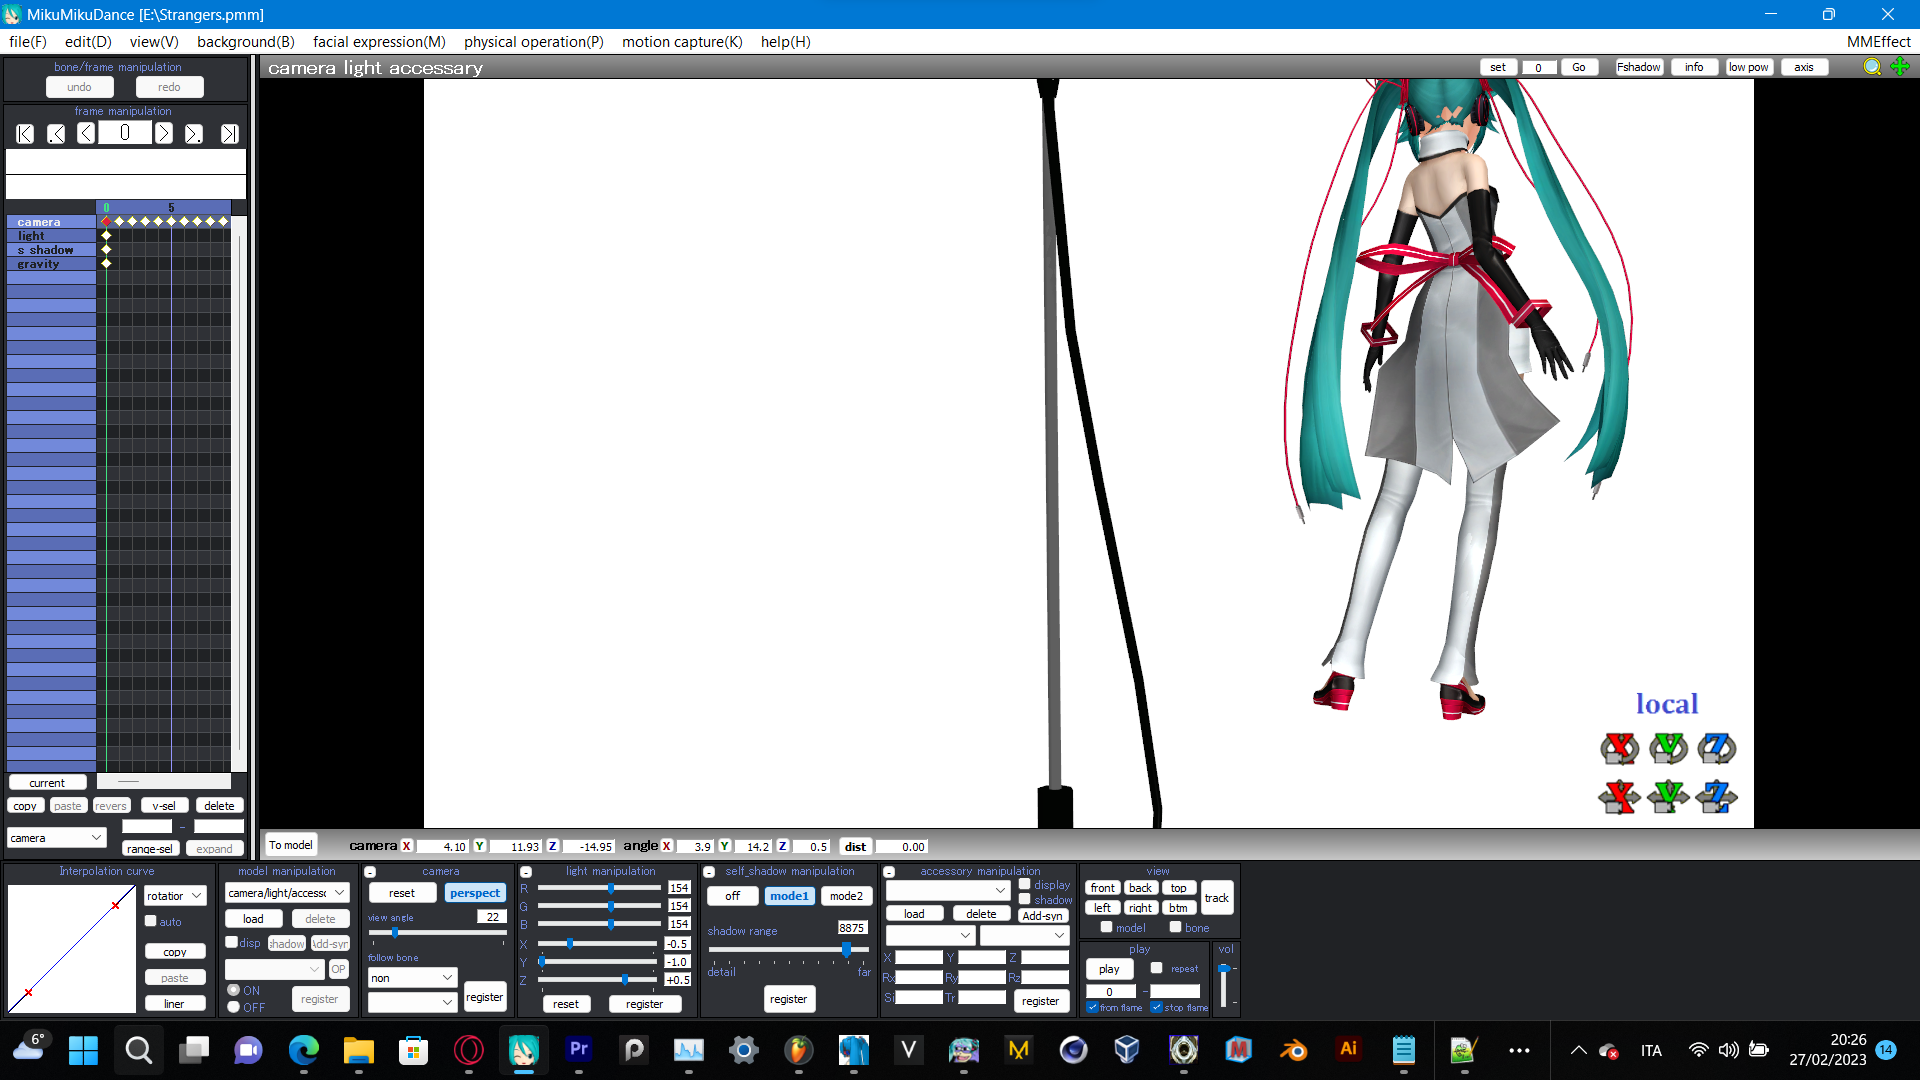The height and width of the screenshot is (1080, 1920).
Task: Open the camera/light/accessory model dropdown
Action: [x=287, y=893]
